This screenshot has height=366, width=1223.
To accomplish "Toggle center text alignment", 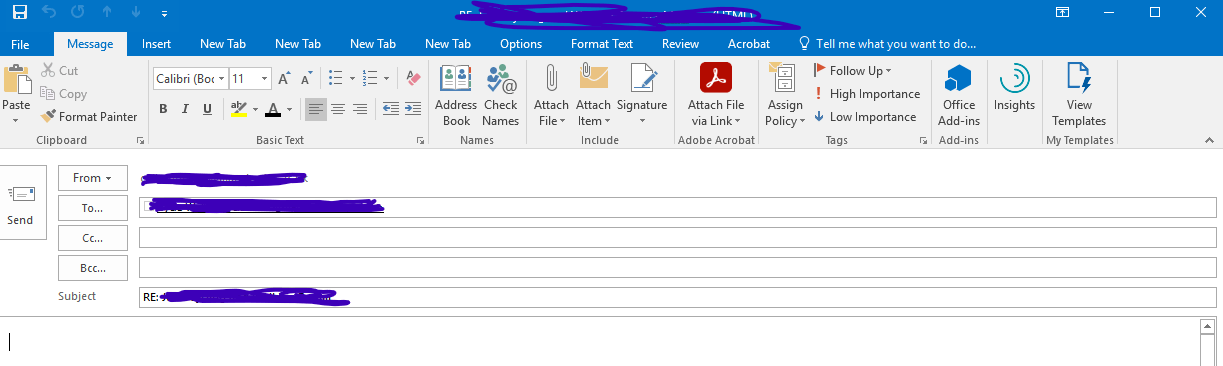I will tap(338, 109).
